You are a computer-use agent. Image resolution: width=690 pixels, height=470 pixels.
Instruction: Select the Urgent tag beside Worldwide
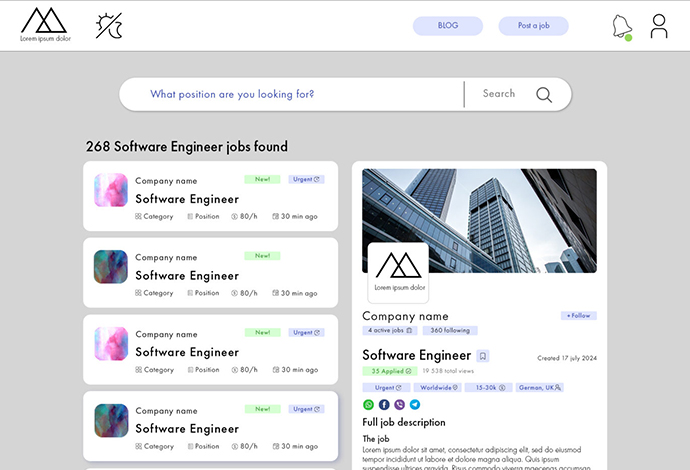tap(386, 388)
